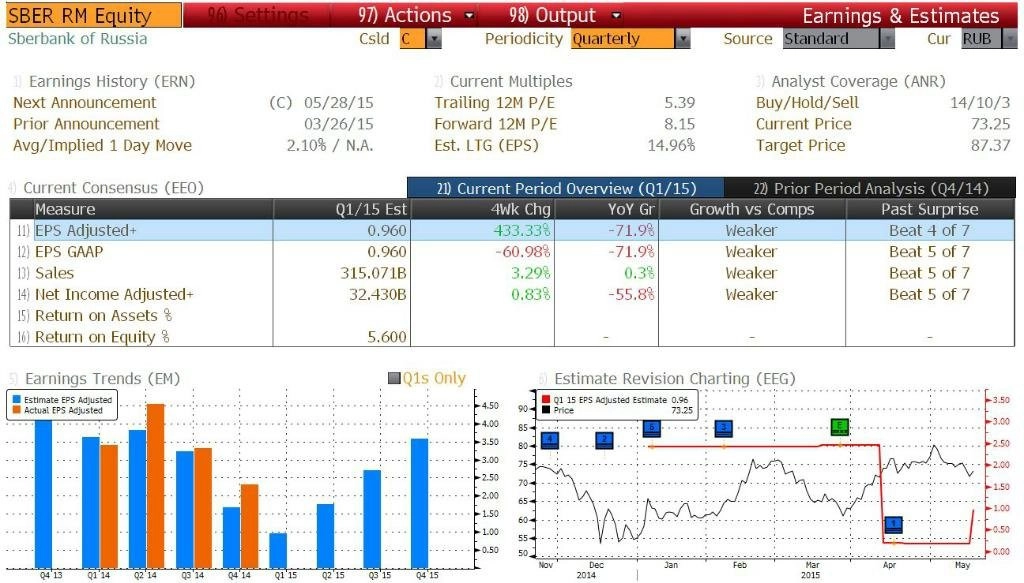The width and height of the screenshot is (1024, 583).
Task: Click the blue estimate bar for Q1 15
Action: coord(278,550)
